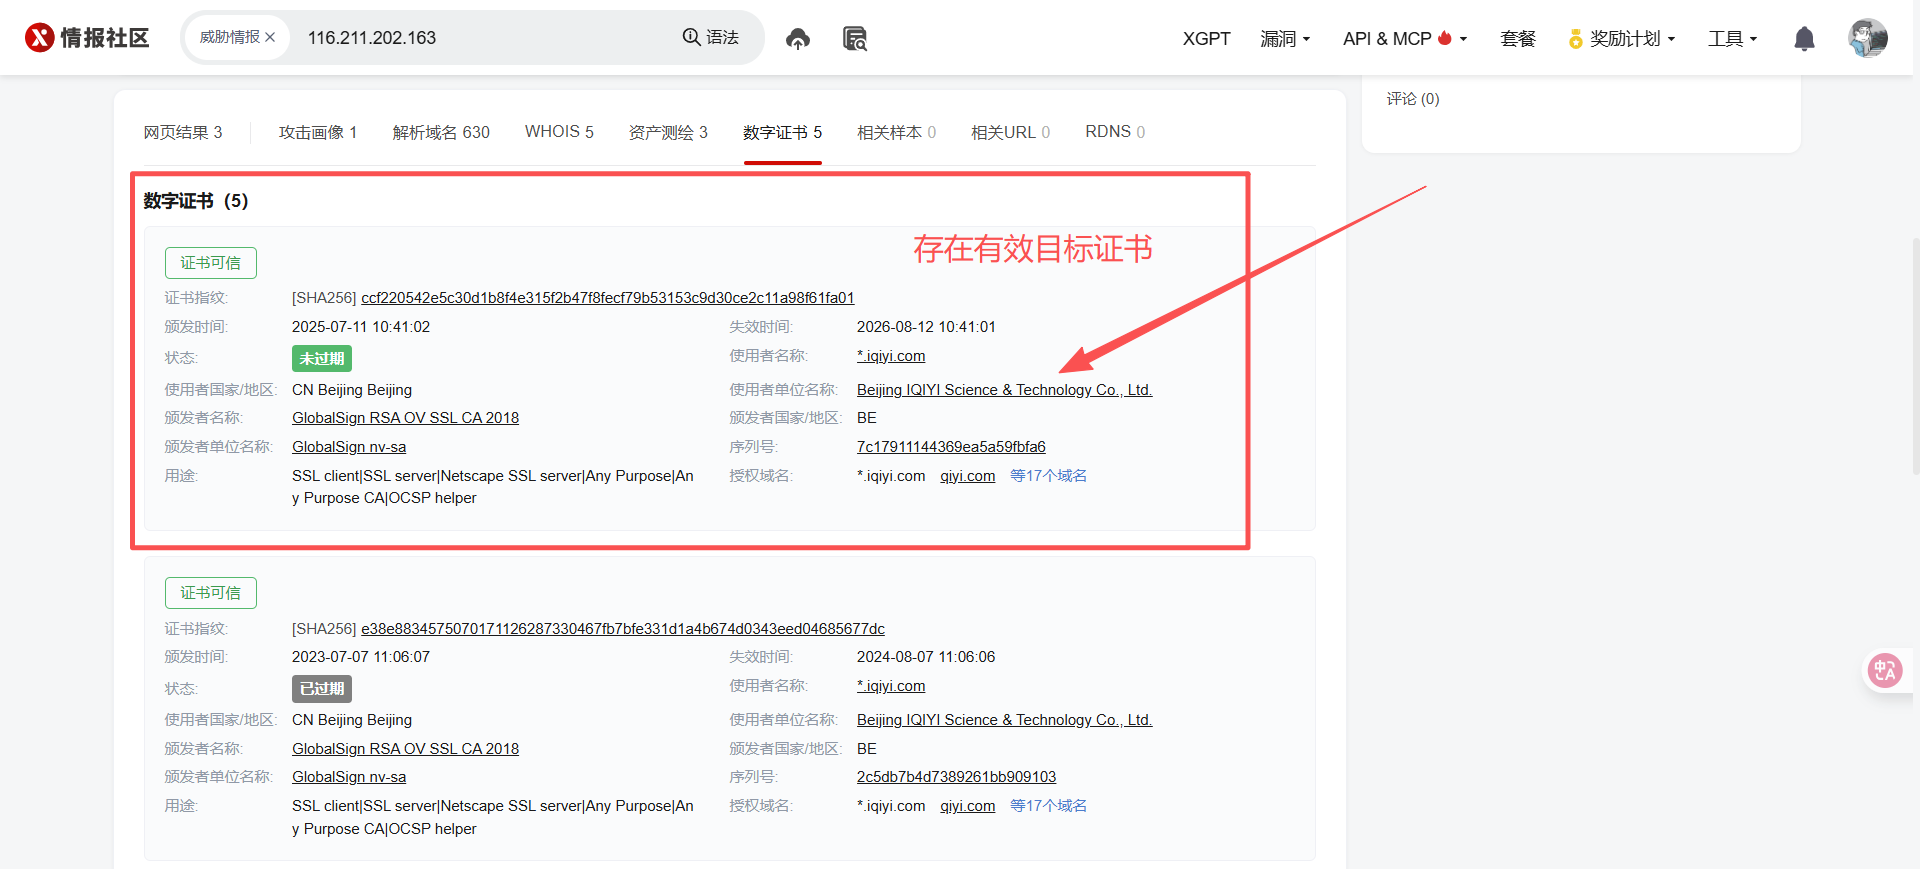Viewport: 1920px width, 869px height.
Task: Open the batch search document icon
Action: click(x=854, y=39)
